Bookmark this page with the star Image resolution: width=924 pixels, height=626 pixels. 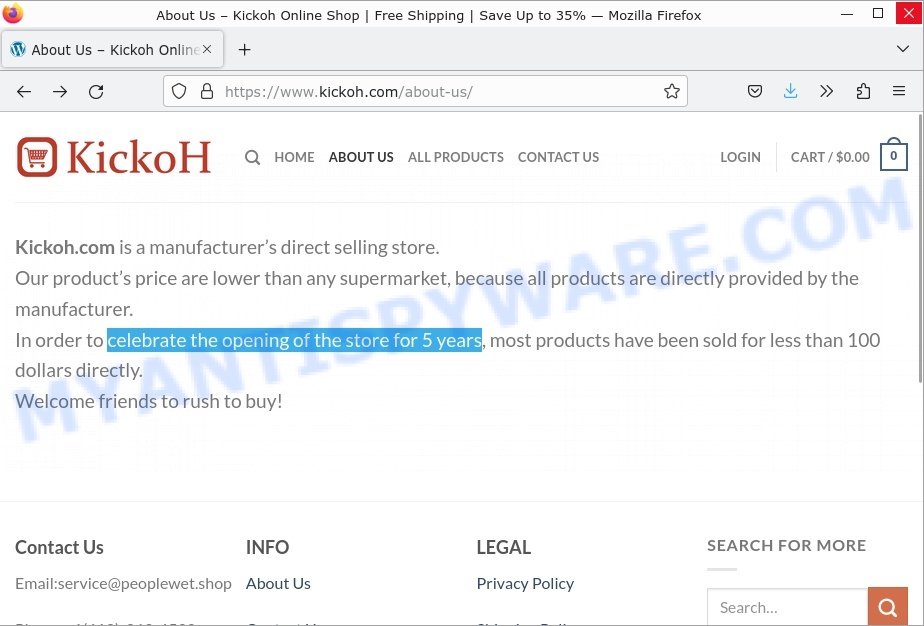tap(672, 91)
